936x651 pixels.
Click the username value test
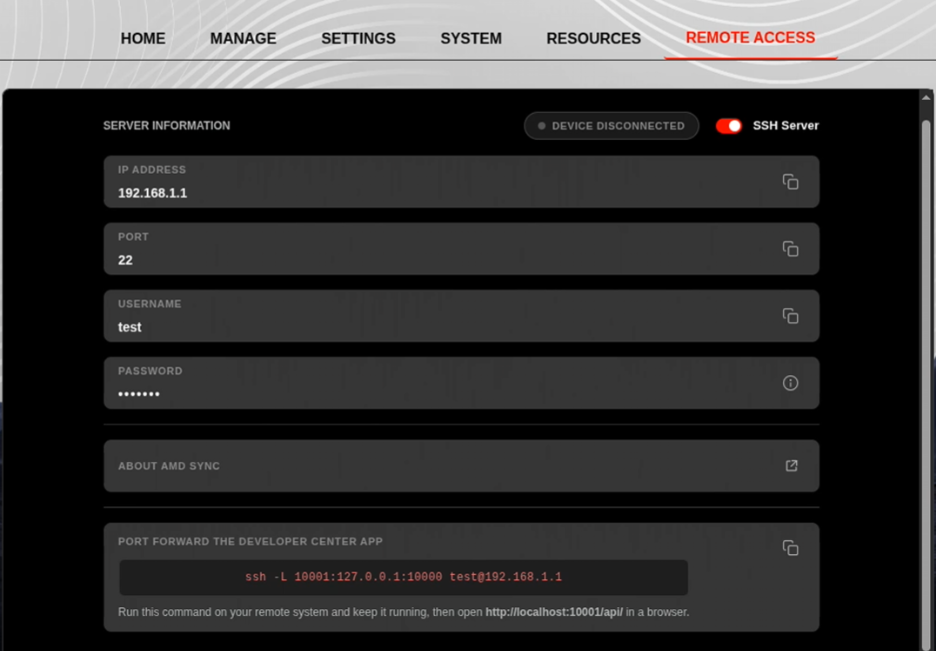coord(130,327)
